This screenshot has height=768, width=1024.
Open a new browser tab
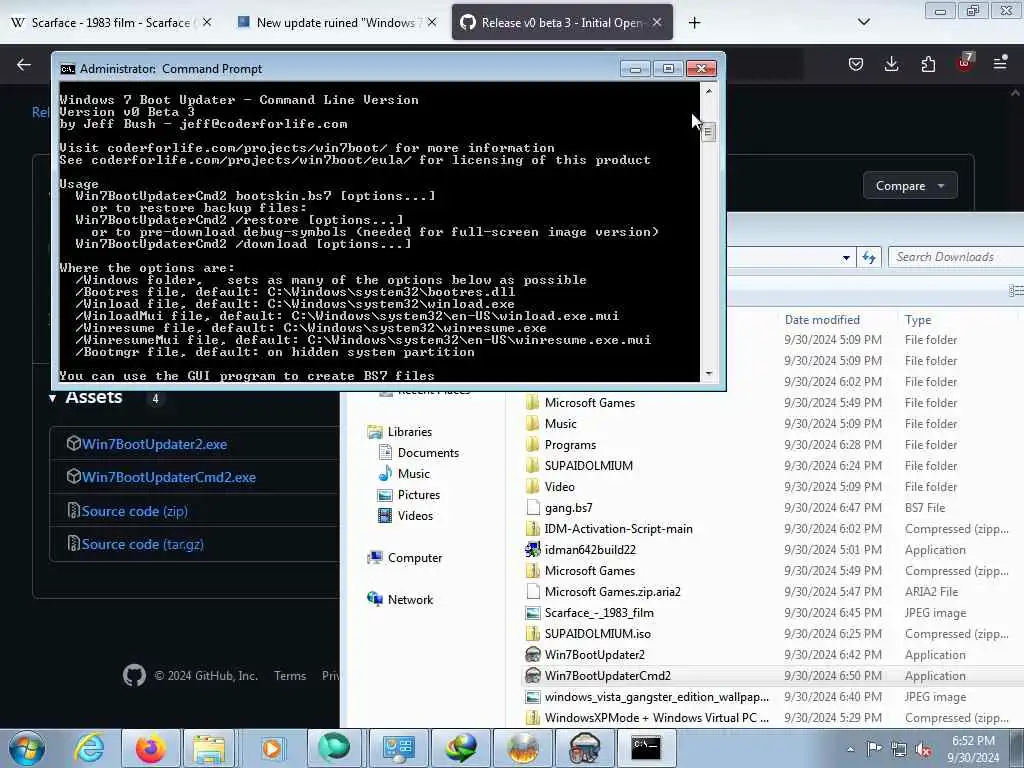694,23
